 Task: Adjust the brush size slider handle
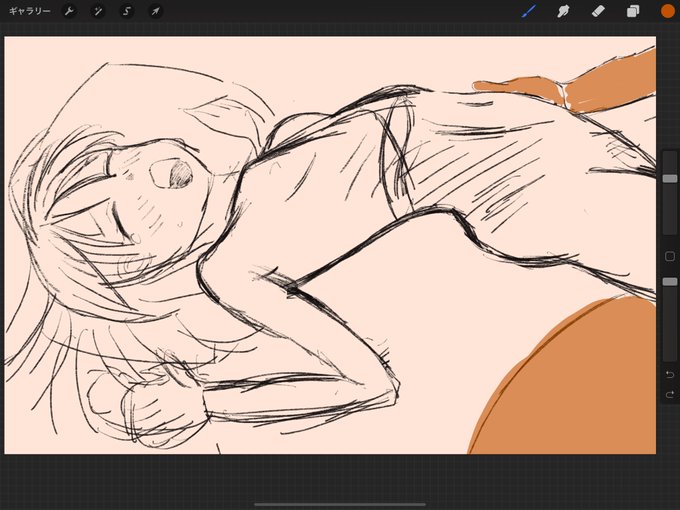point(670,179)
